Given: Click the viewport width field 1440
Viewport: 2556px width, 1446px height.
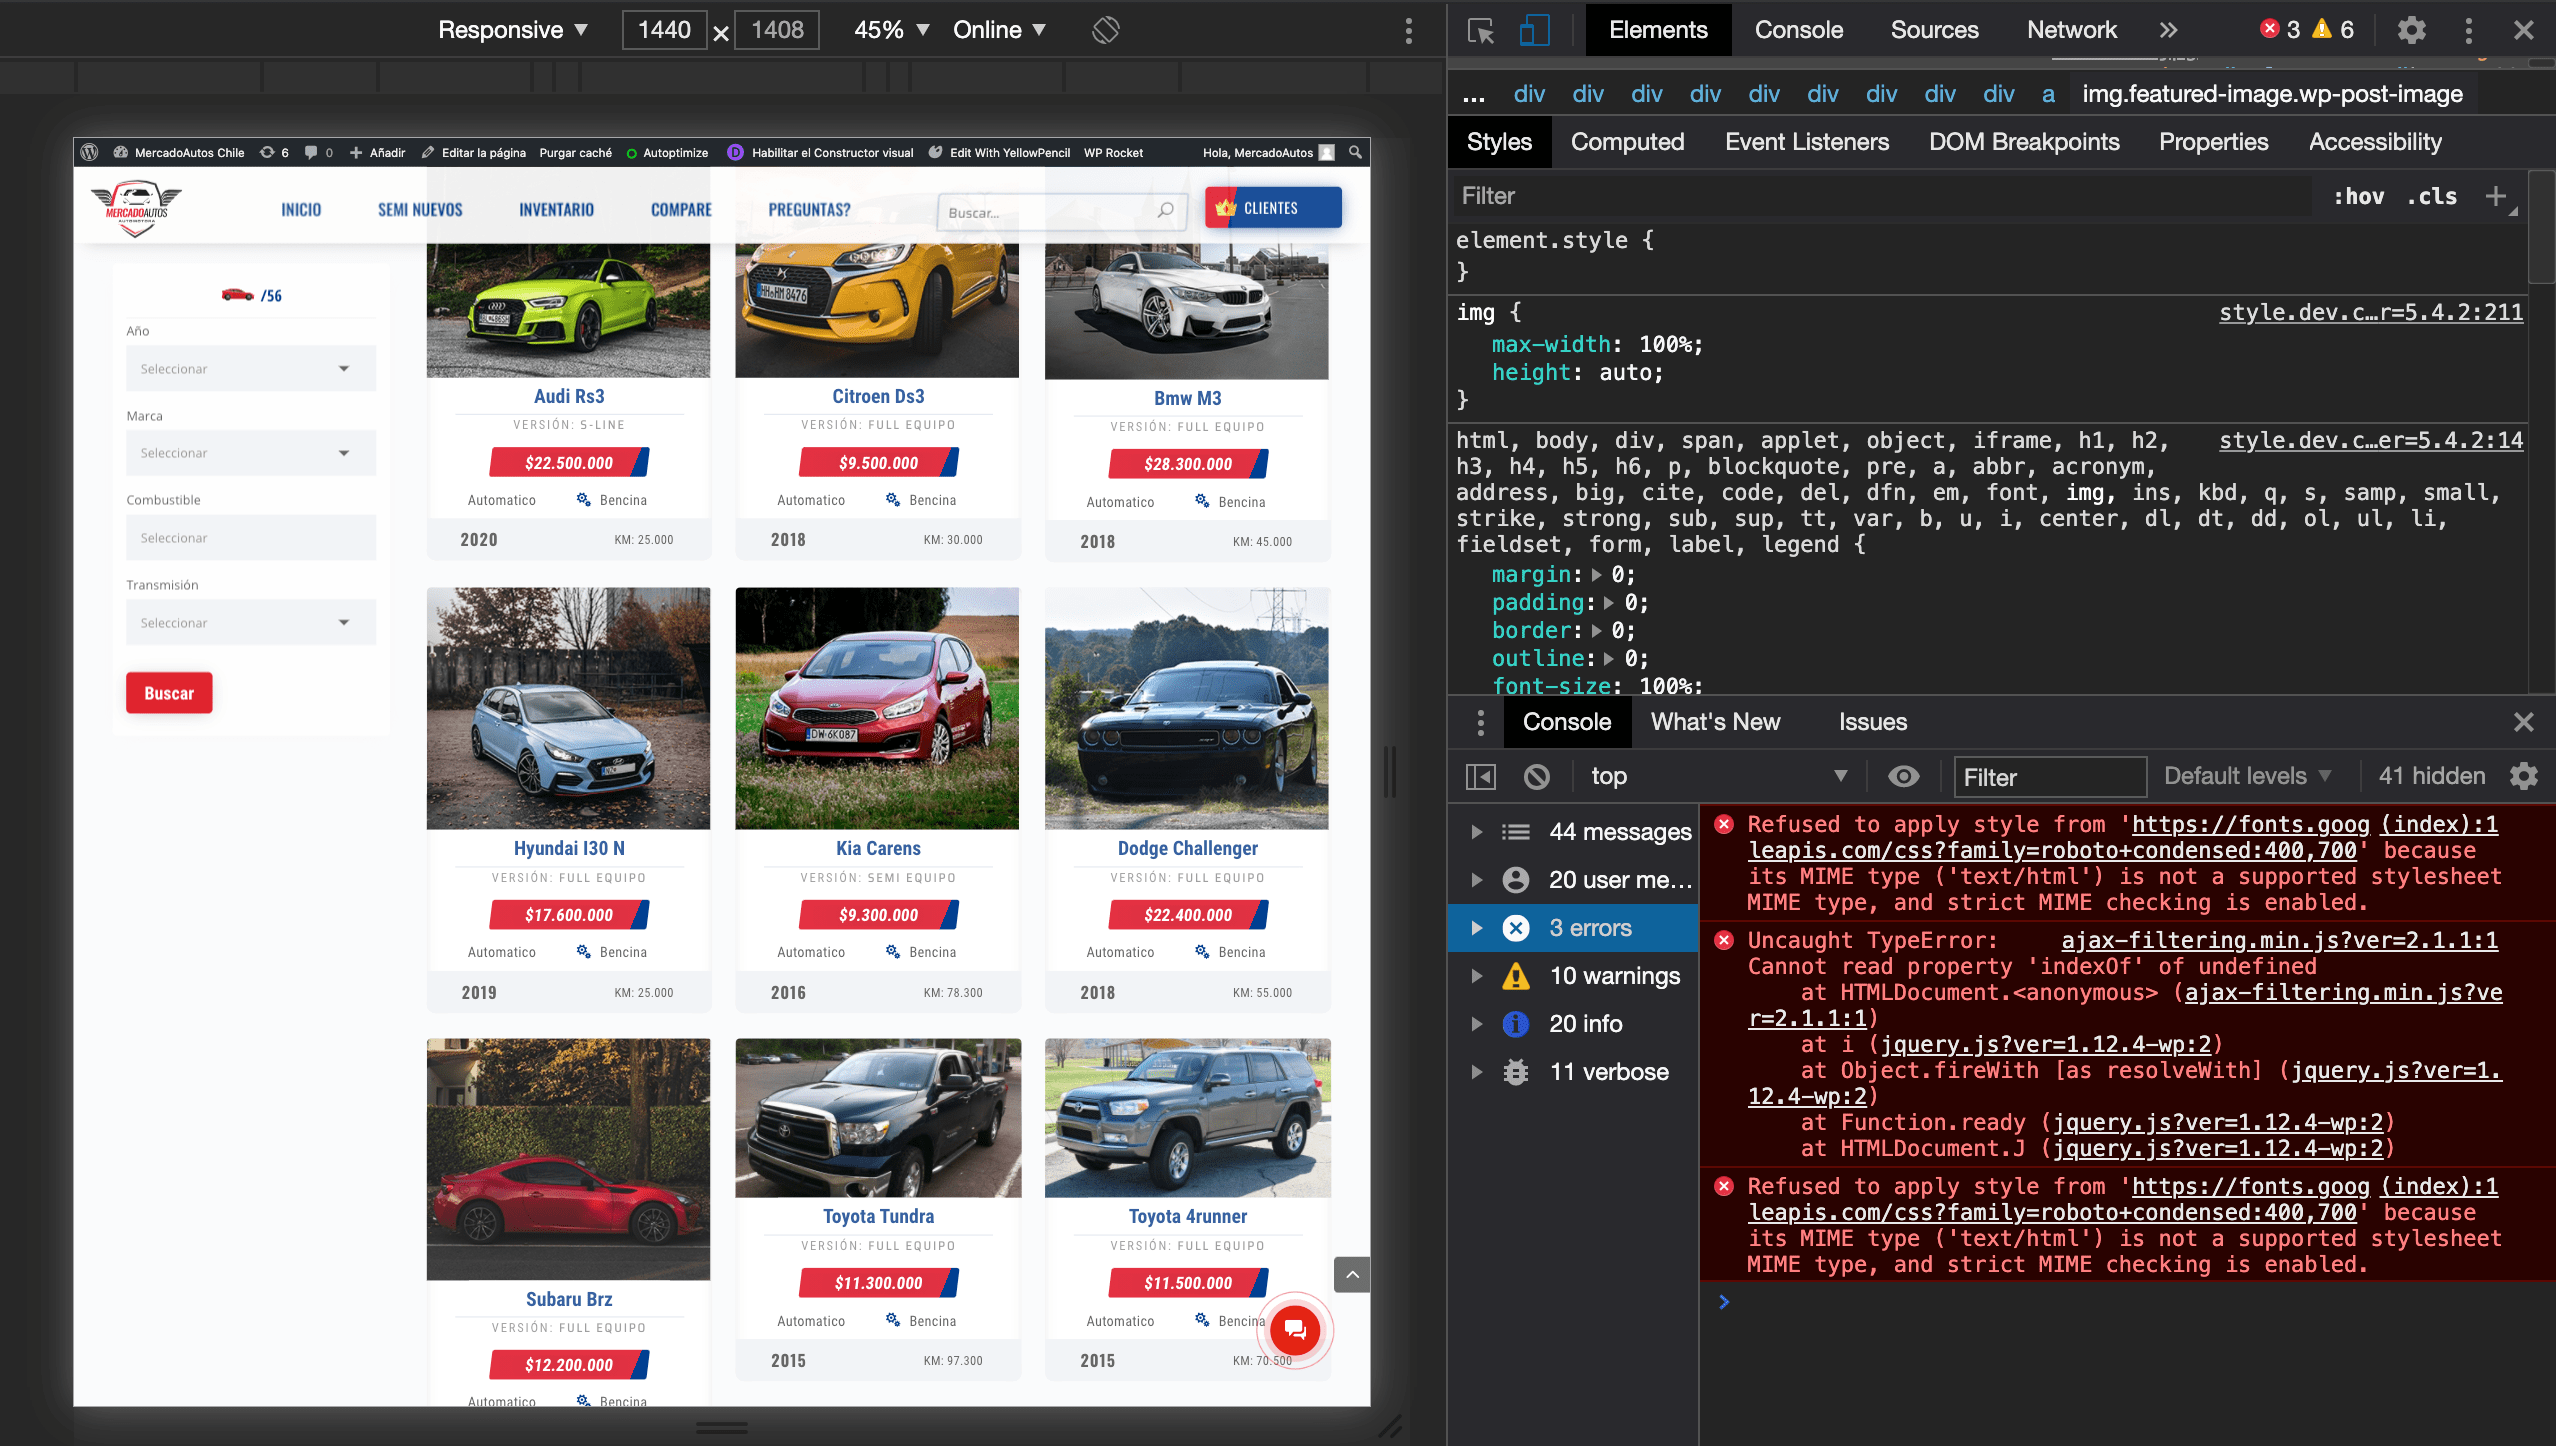Looking at the screenshot, I should [x=664, y=30].
